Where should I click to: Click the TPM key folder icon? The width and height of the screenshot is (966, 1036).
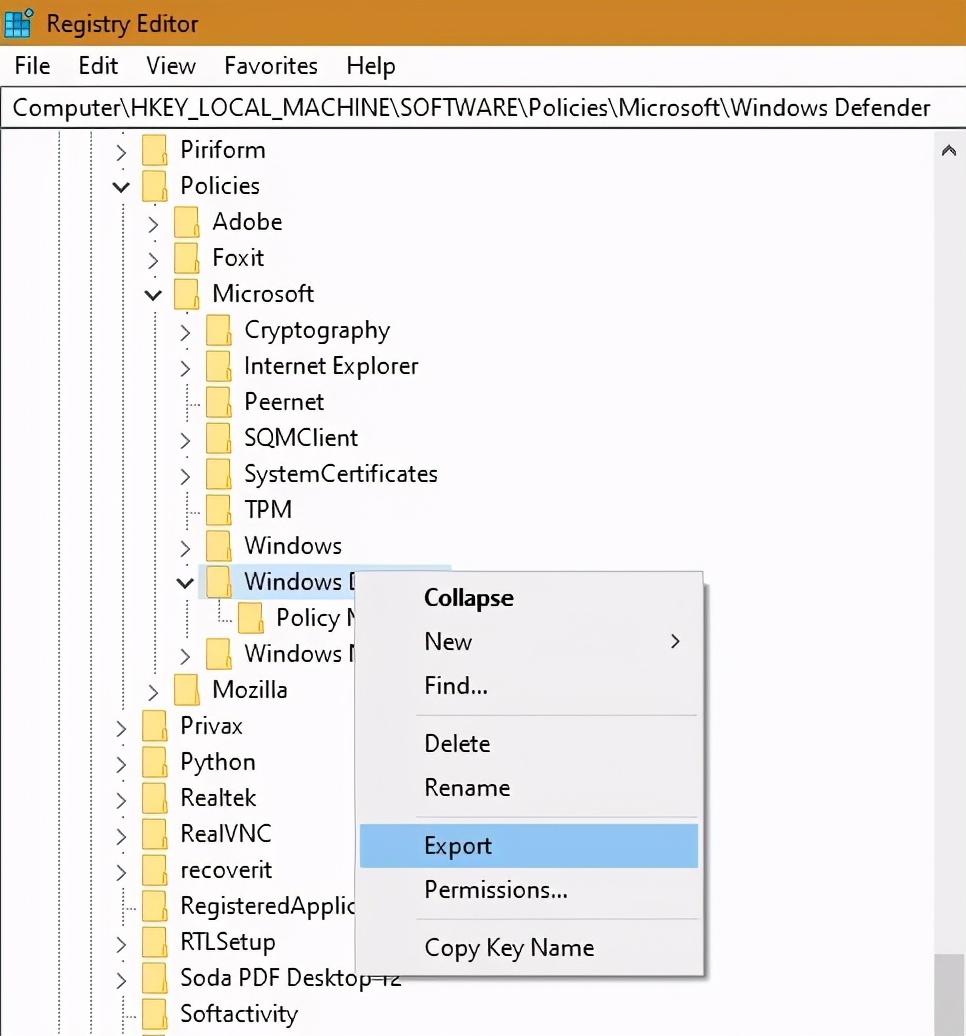[x=218, y=509]
